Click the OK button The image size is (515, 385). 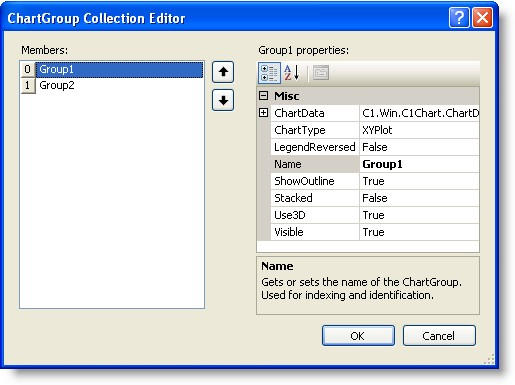point(358,336)
